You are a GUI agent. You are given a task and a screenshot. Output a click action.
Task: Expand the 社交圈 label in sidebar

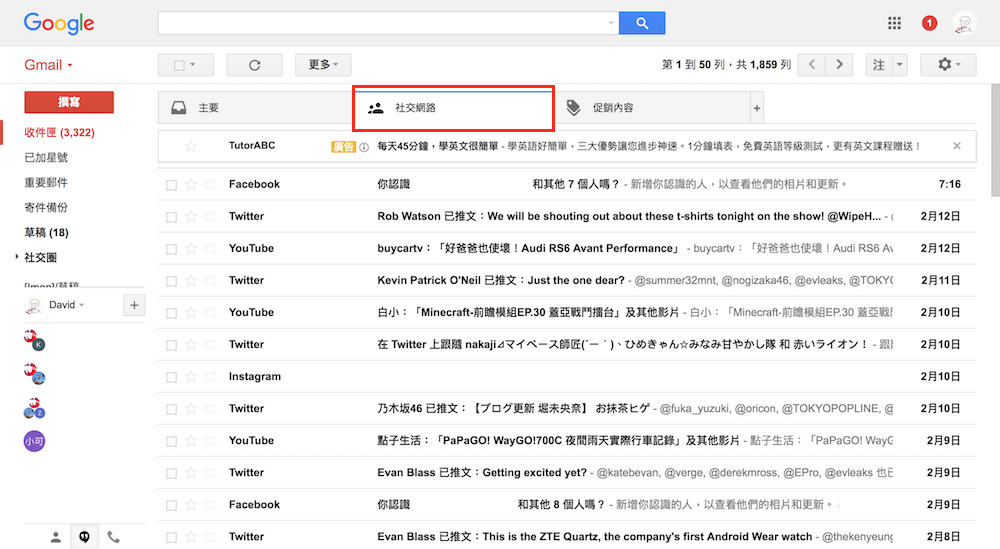[x=17, y=257]
